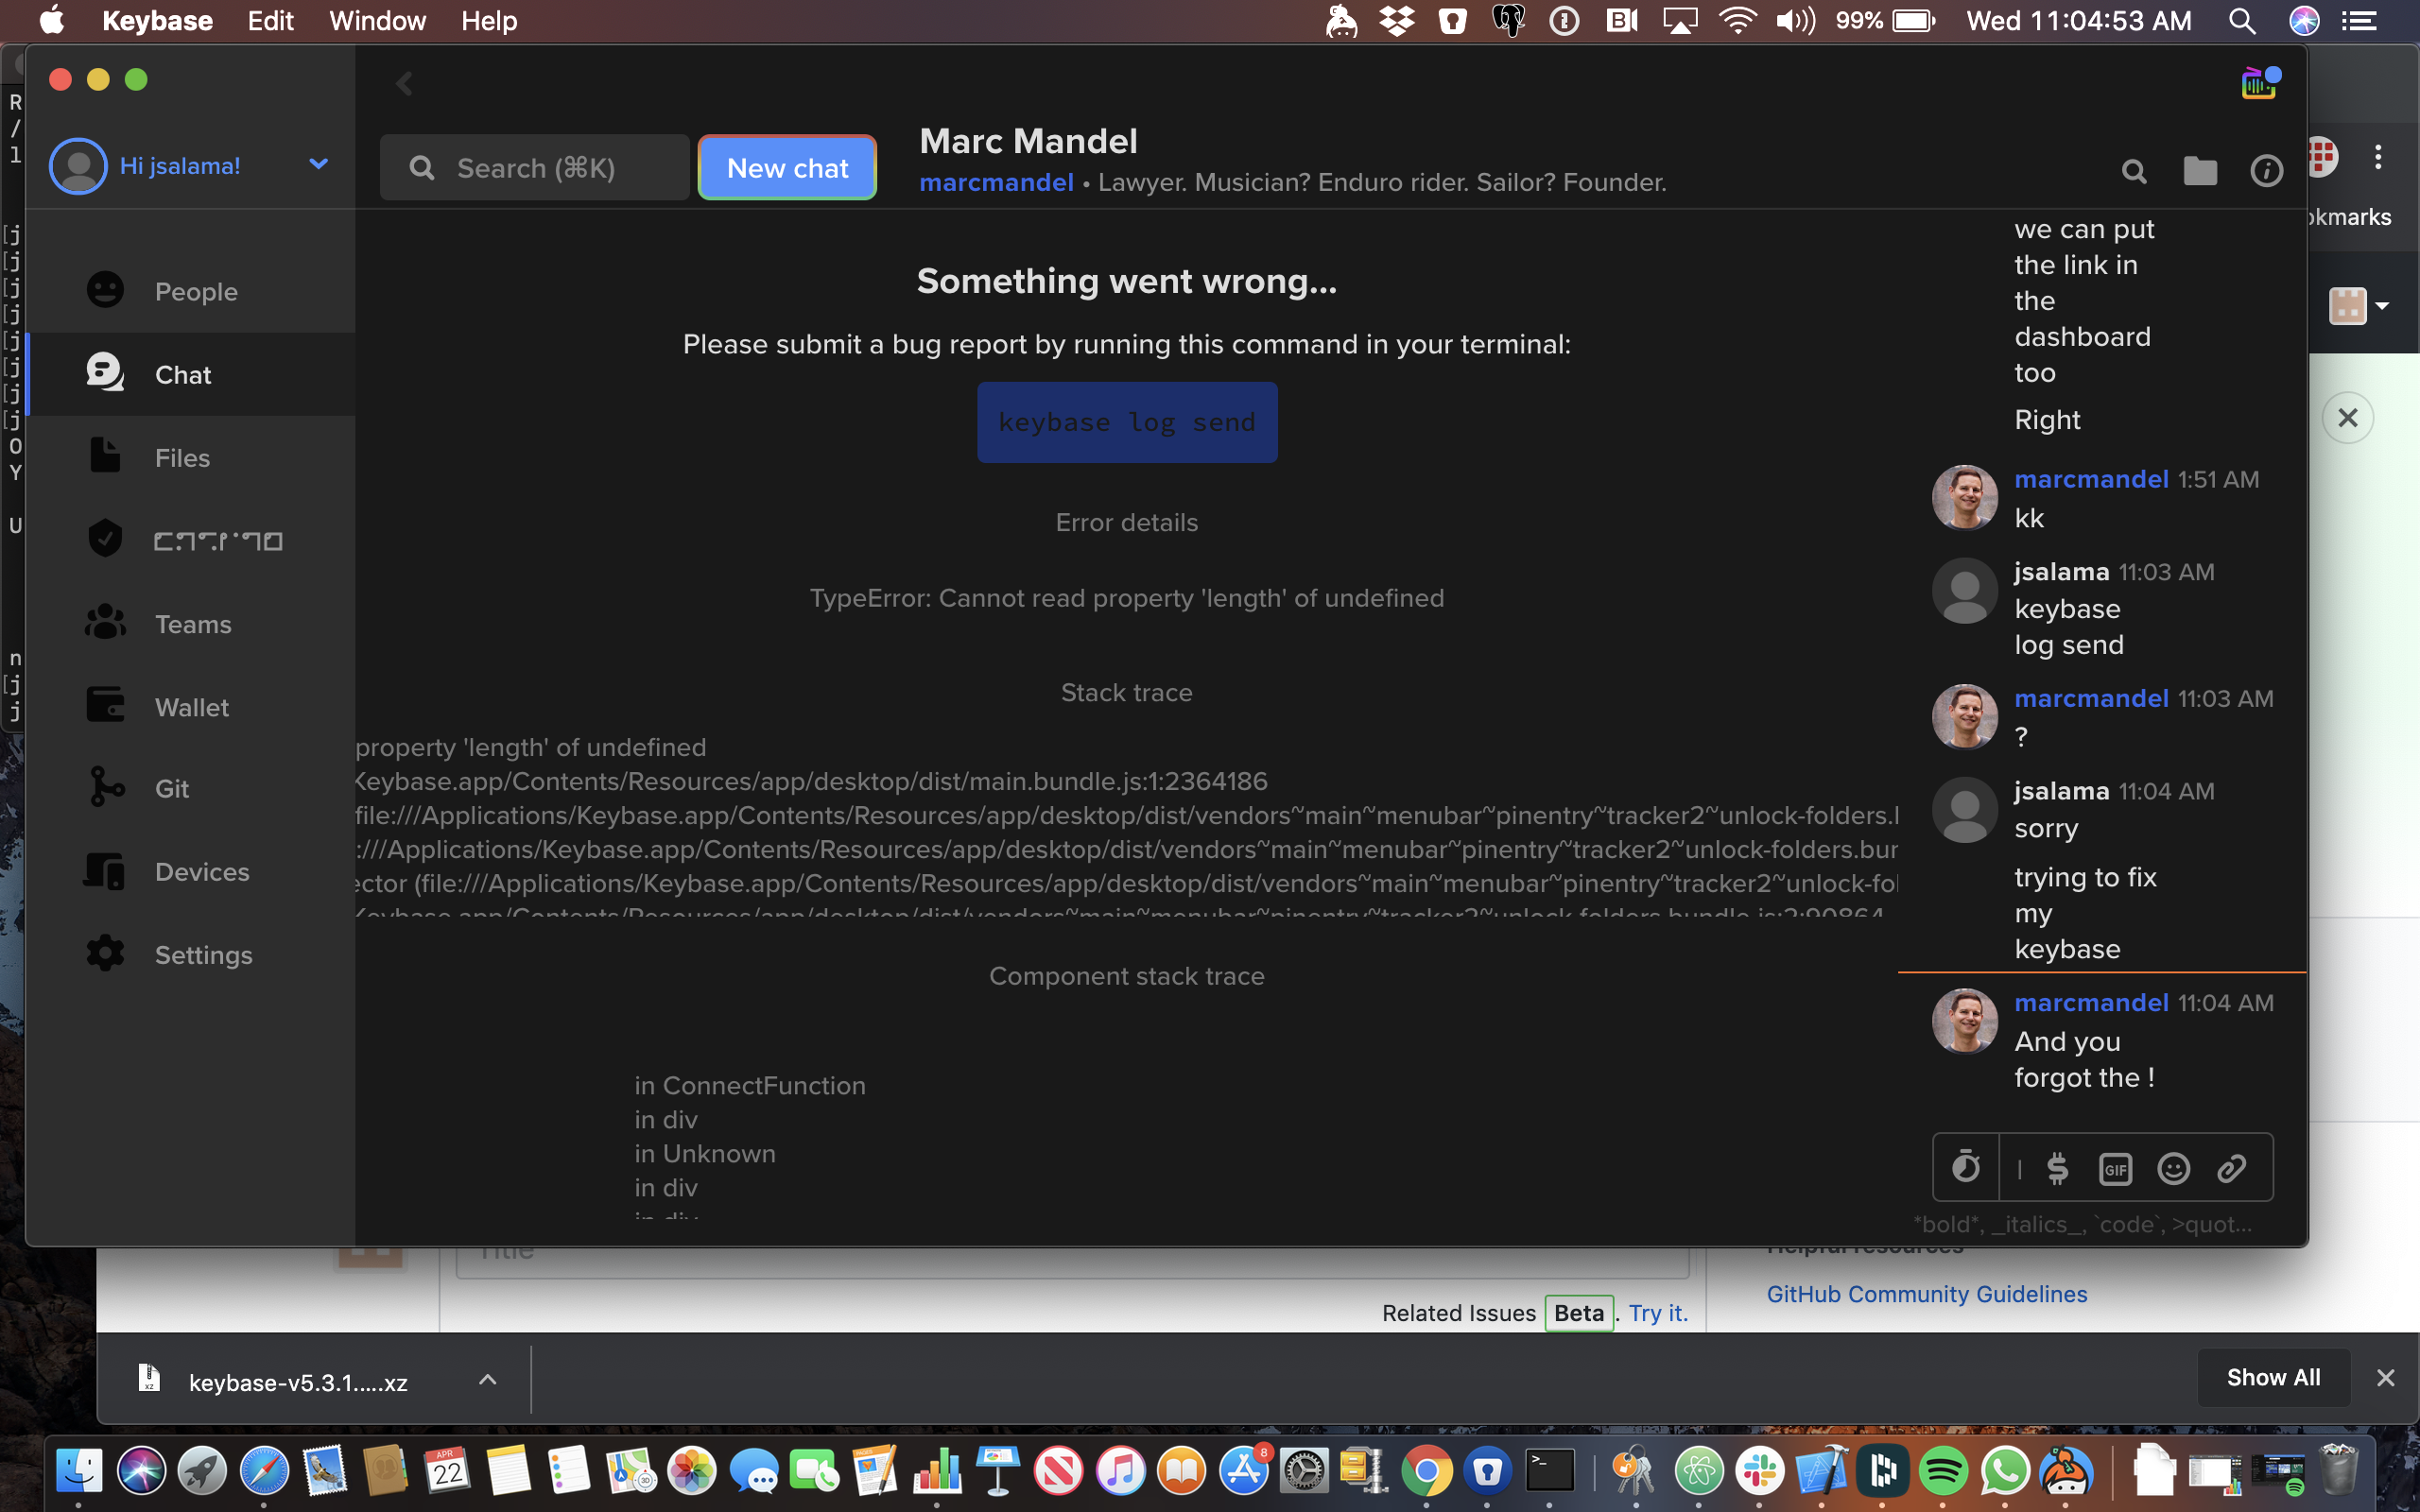Viewport: 2420px width, 1512px height.
Task: Search within this conversation using magnifier icon
Action: 2134,171
